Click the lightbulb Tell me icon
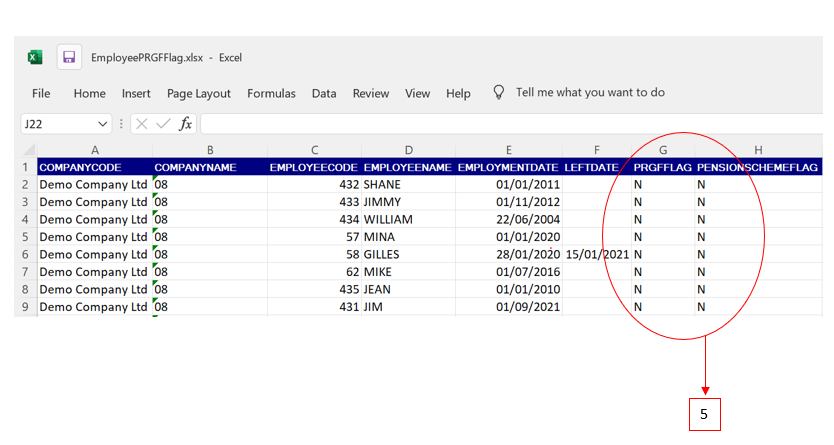This screenshot has width=834, height=445. click(x=498, y=92)
